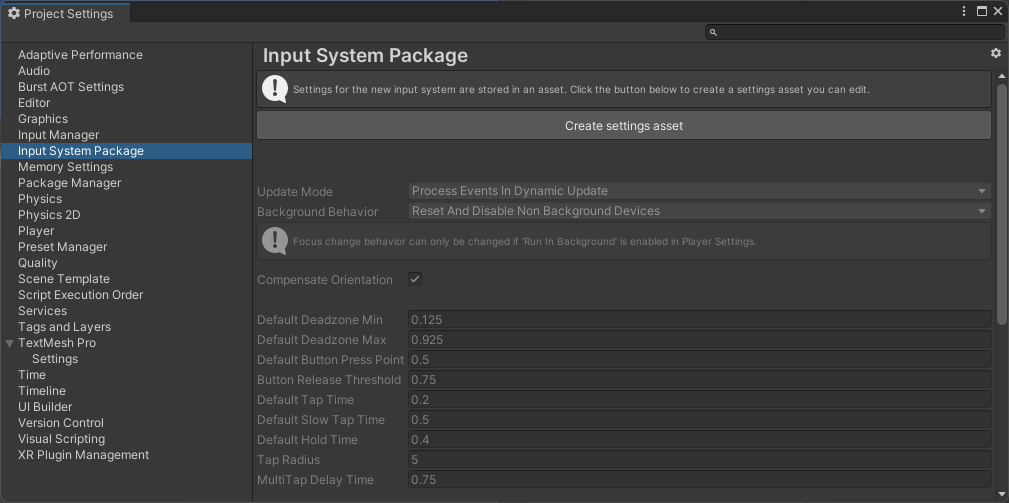Screen dimensions: 1009x503
Task: Select XR Plugin Management
Action: point(84,455)
